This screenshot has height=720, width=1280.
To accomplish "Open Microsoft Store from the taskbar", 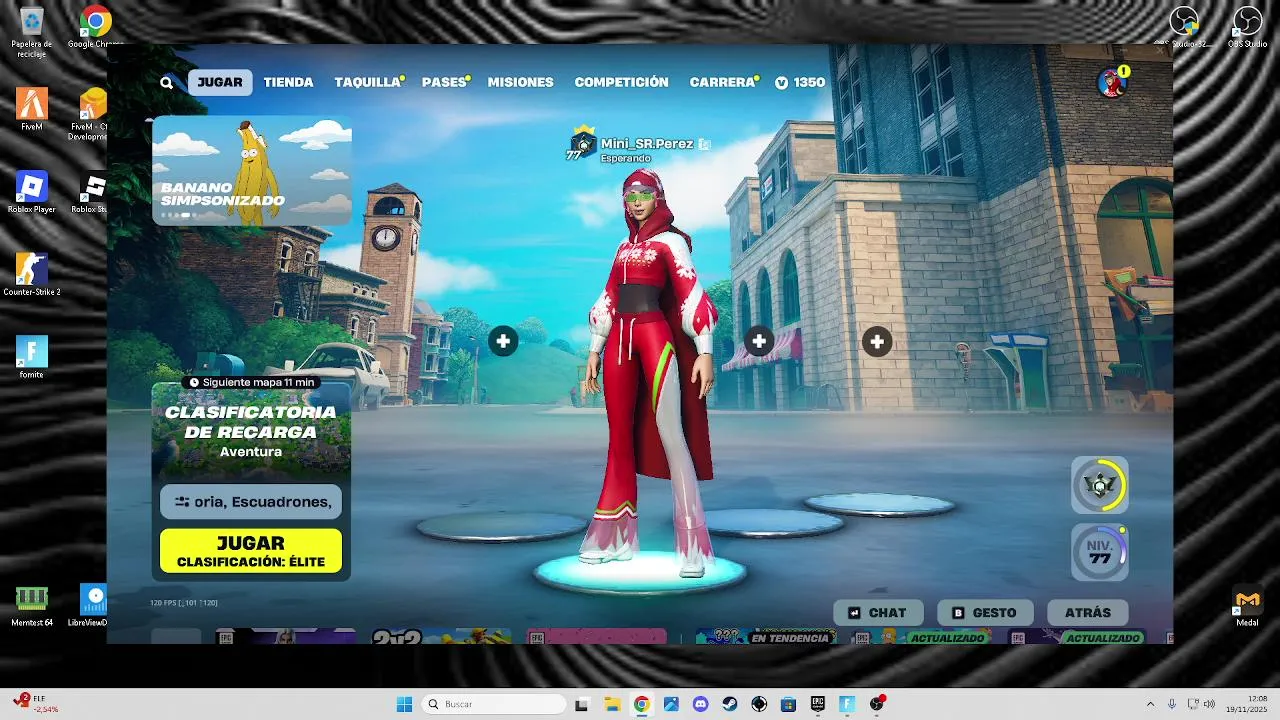I will (x=788, y=704).
